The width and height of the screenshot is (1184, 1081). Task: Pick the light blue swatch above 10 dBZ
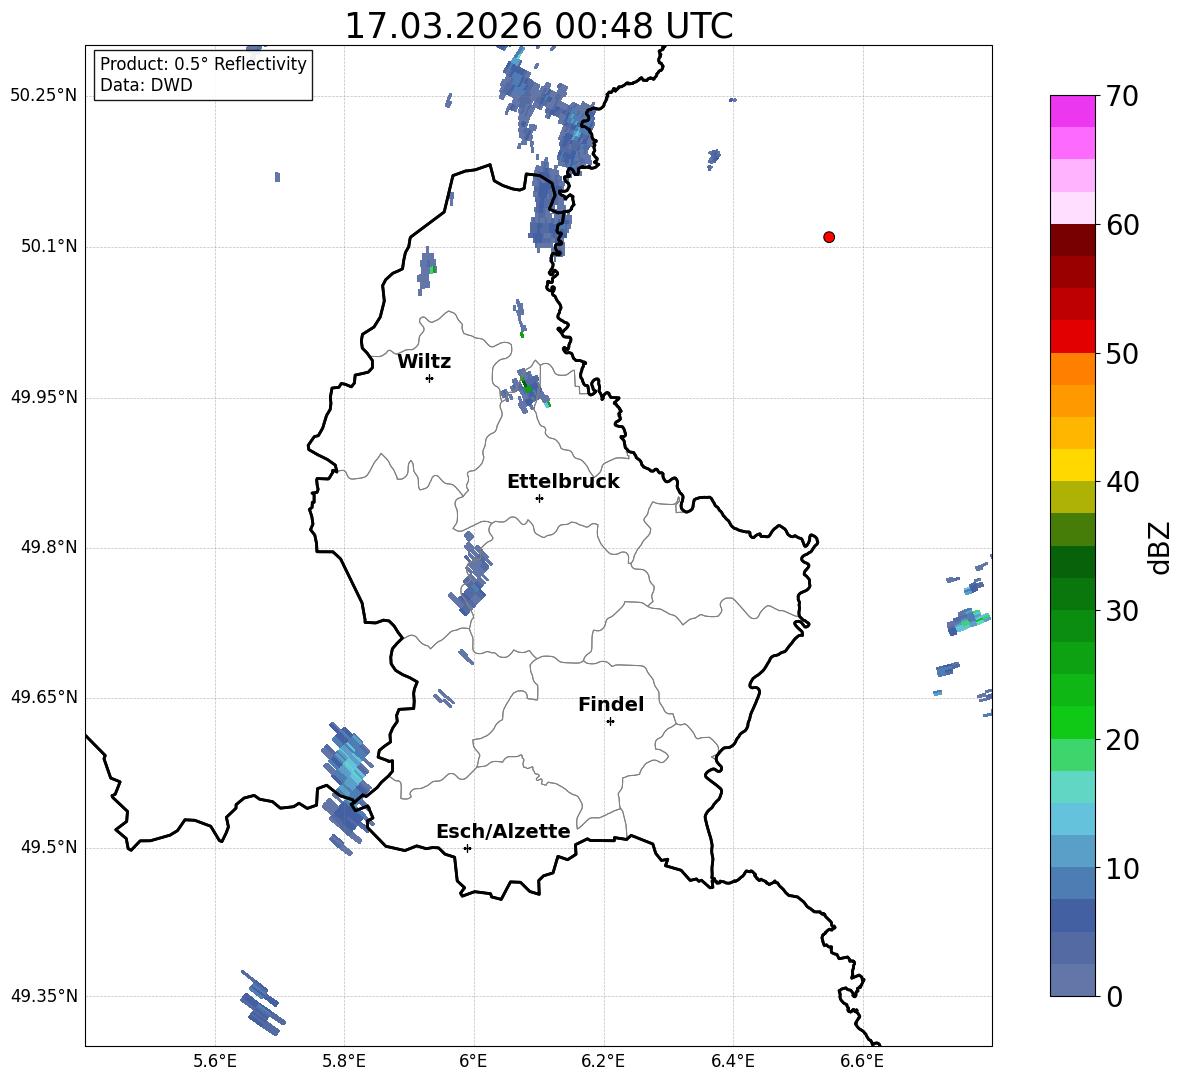pyautogui.click(x=1073, y=820)
